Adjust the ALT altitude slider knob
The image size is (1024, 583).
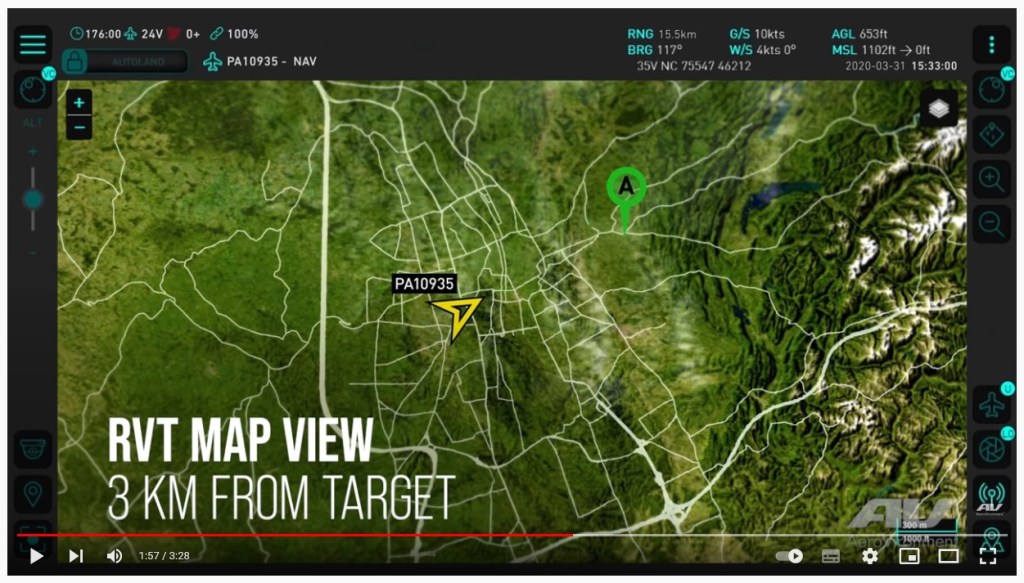click(x=33, y=199)
